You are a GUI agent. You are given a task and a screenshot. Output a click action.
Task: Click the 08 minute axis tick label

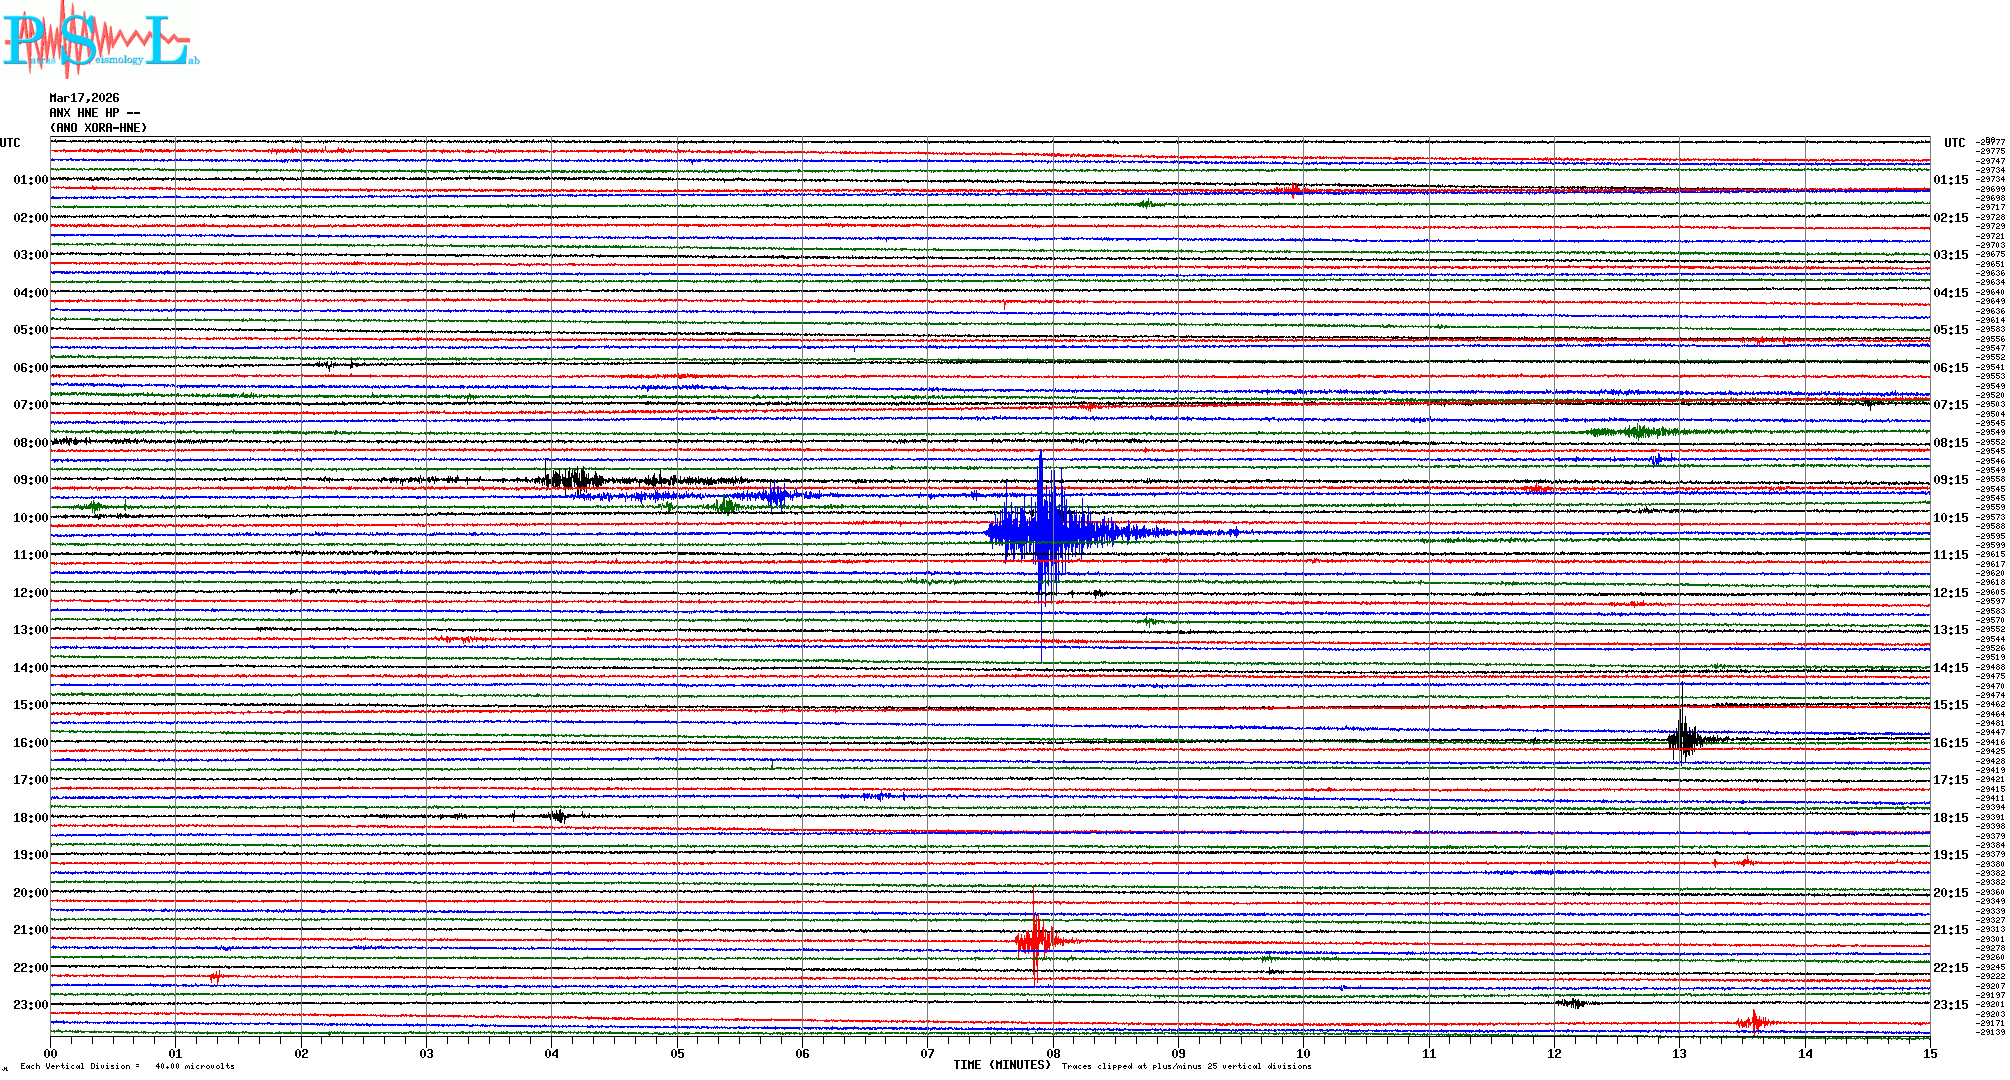pyautogui.click(x=1053, y=1053)
